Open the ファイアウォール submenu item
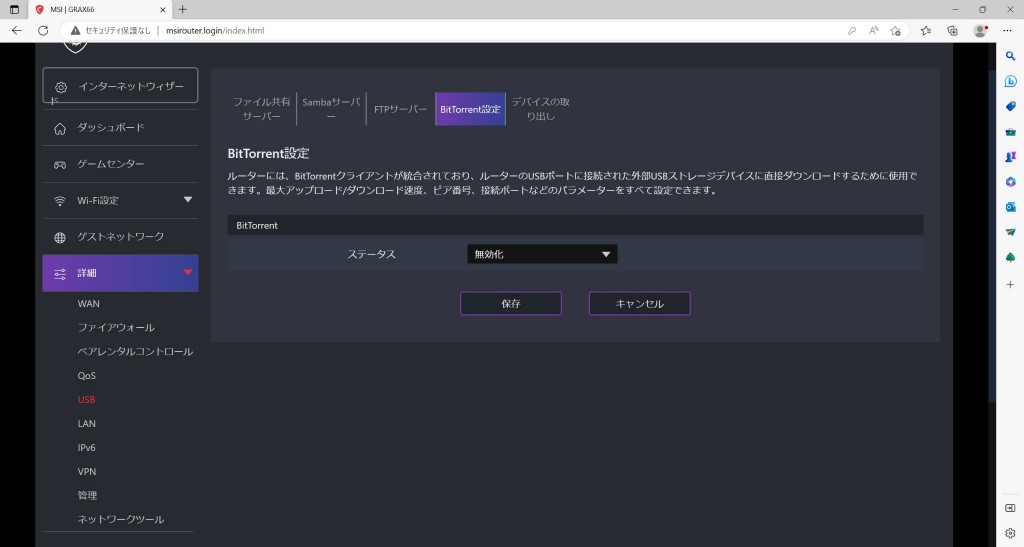Screen dimensions: 1024x547 coord(116,328)
